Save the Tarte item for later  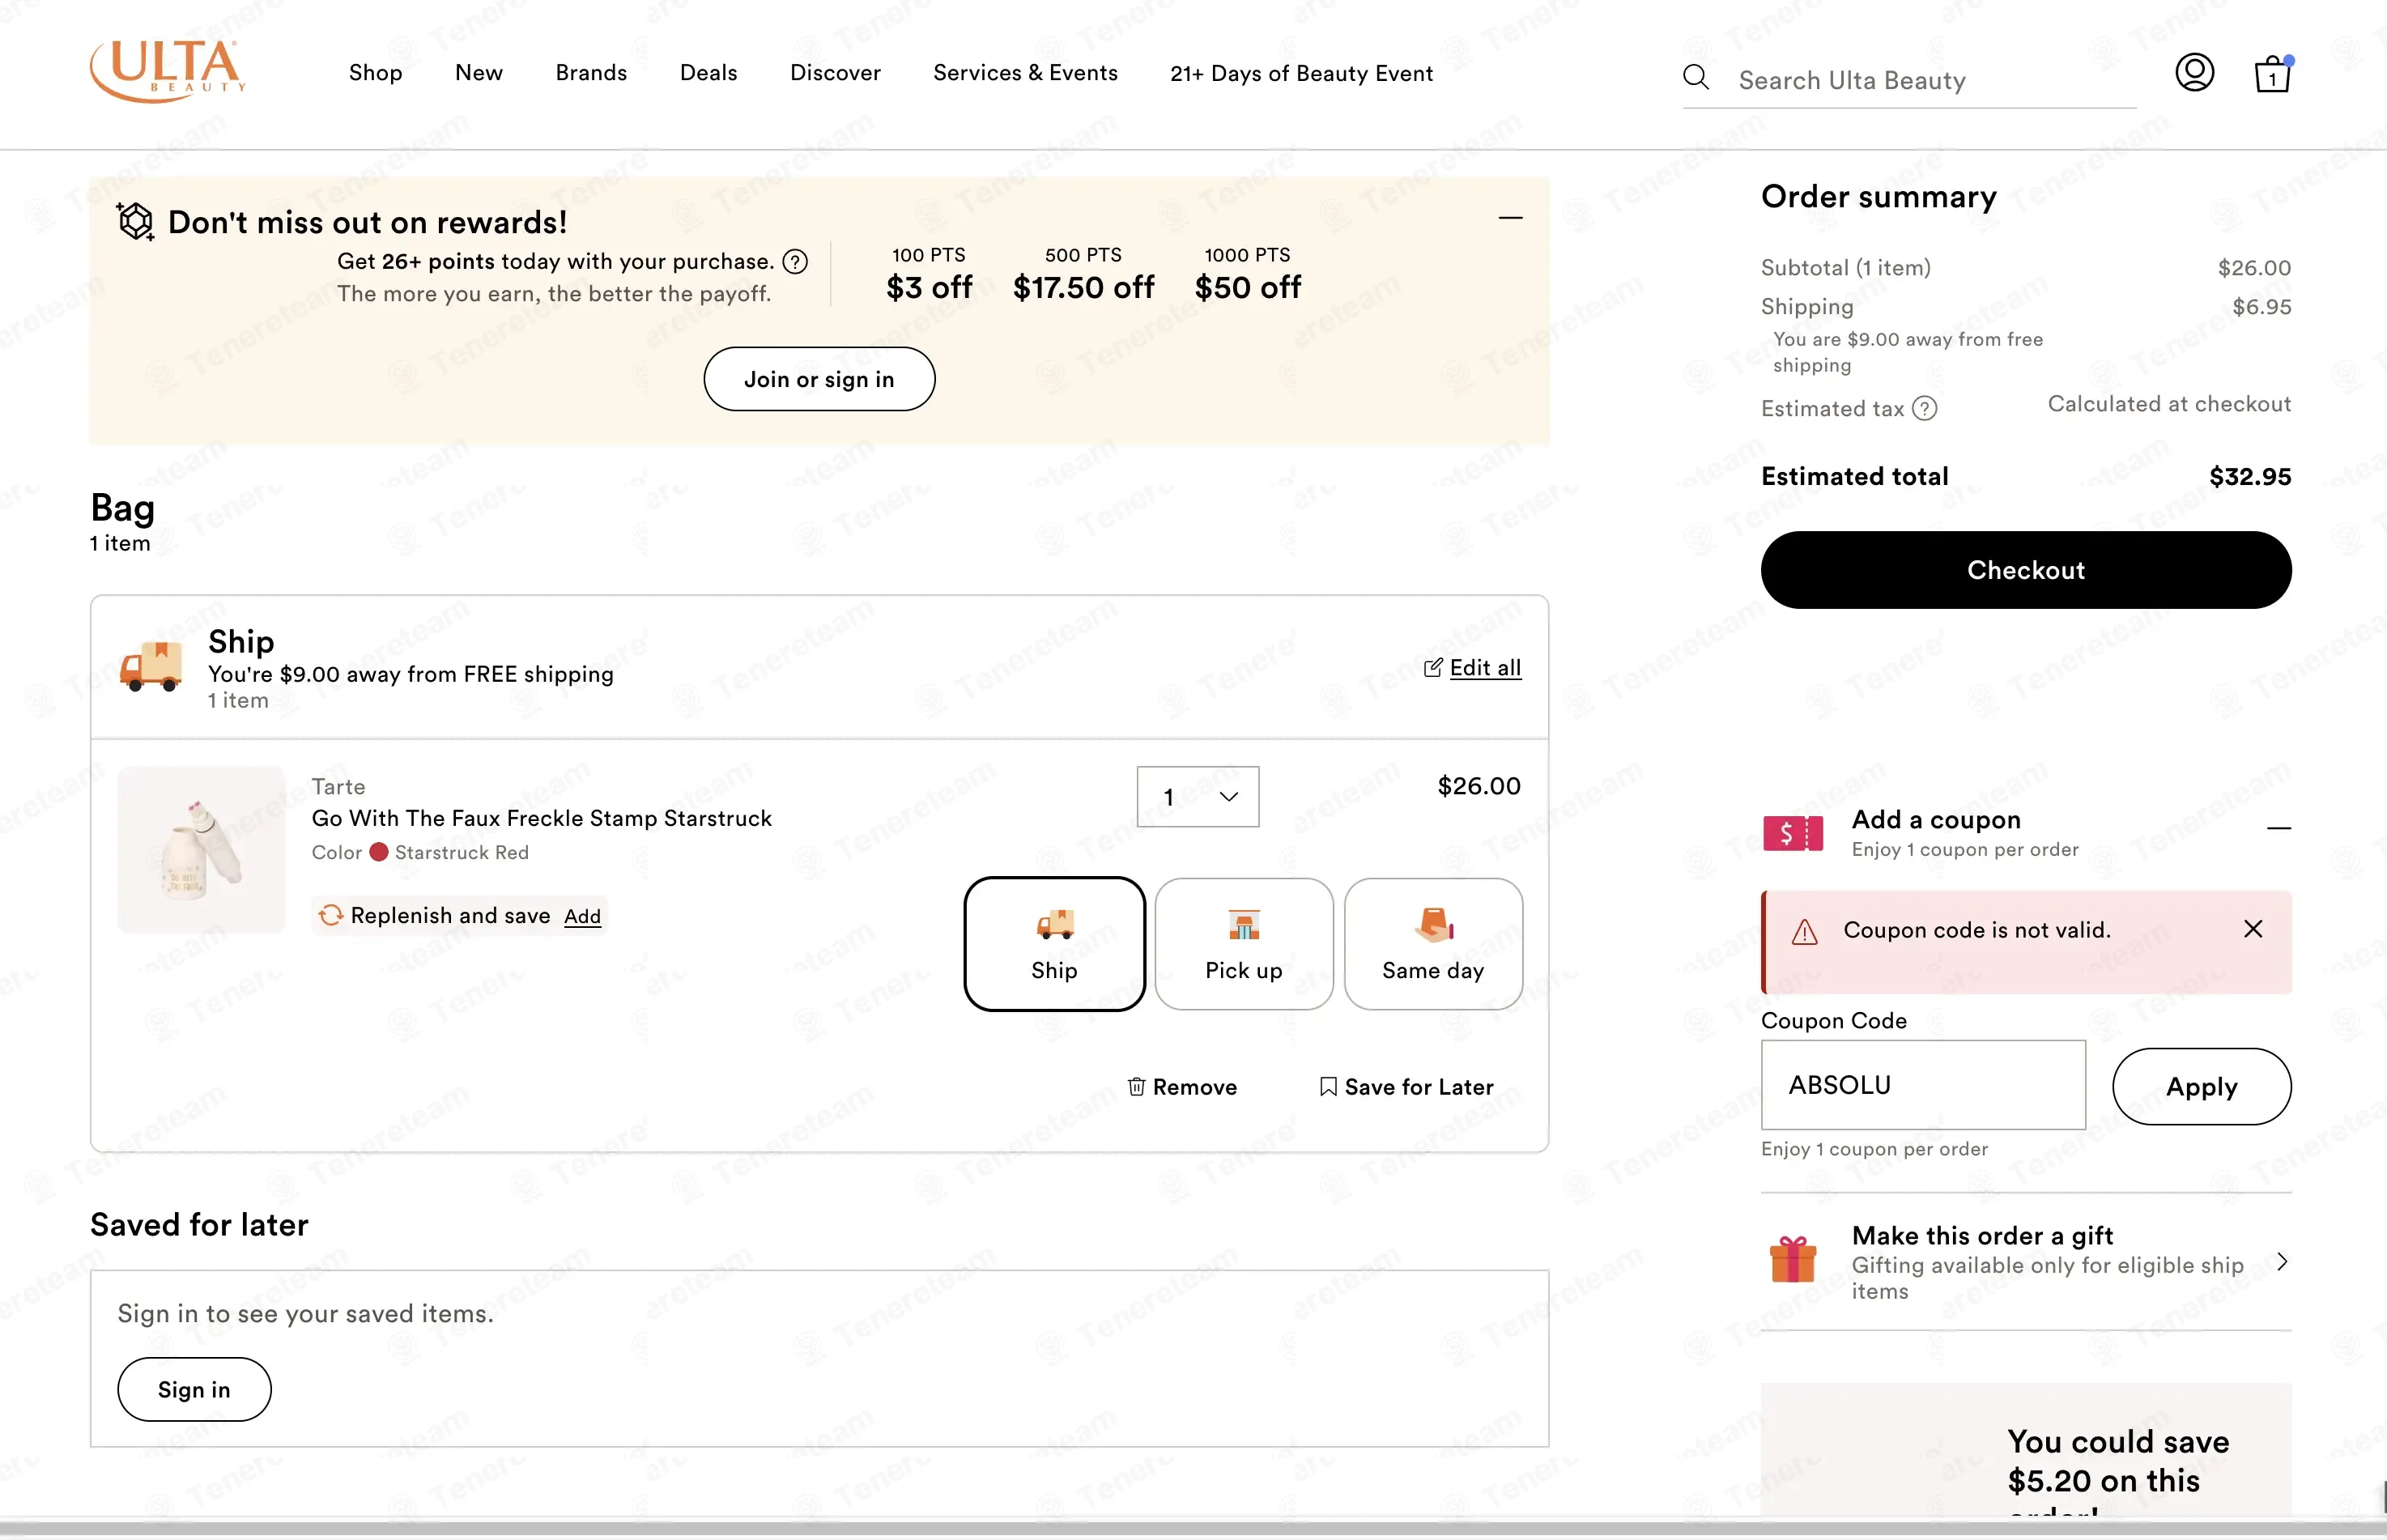1407,1087
